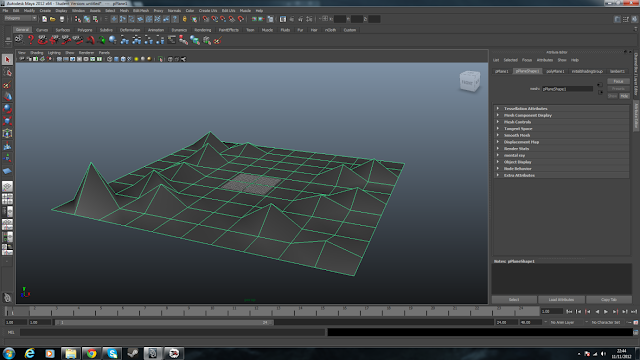Toggle lock selection icon in status line
The height and width of the screenshot is (360, 640).
pyautogui.click(x=184, y=19)
